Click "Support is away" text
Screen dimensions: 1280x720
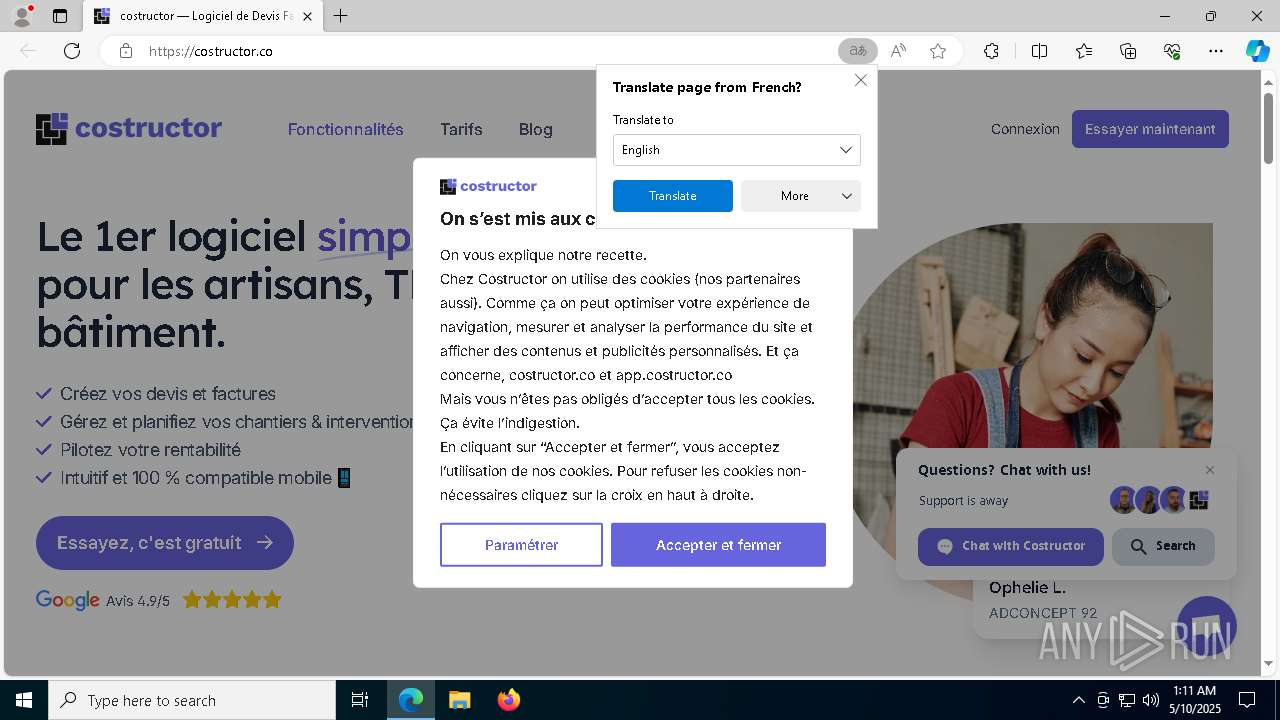[963, 500]
